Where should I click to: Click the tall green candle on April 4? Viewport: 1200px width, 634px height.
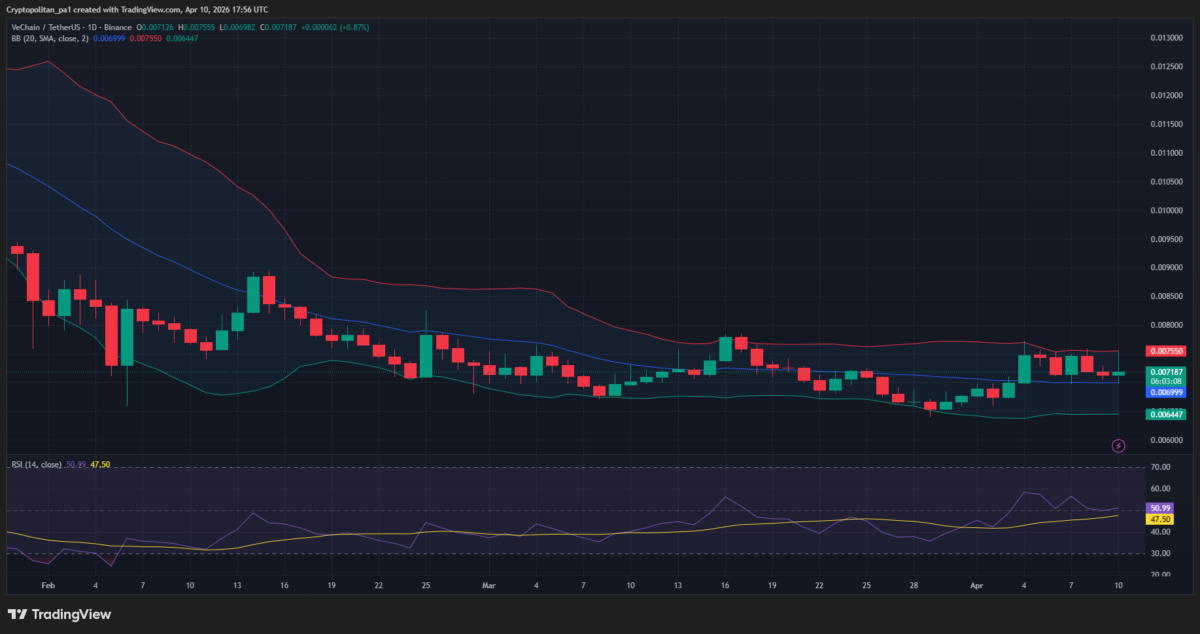[x=1024, y=369]
